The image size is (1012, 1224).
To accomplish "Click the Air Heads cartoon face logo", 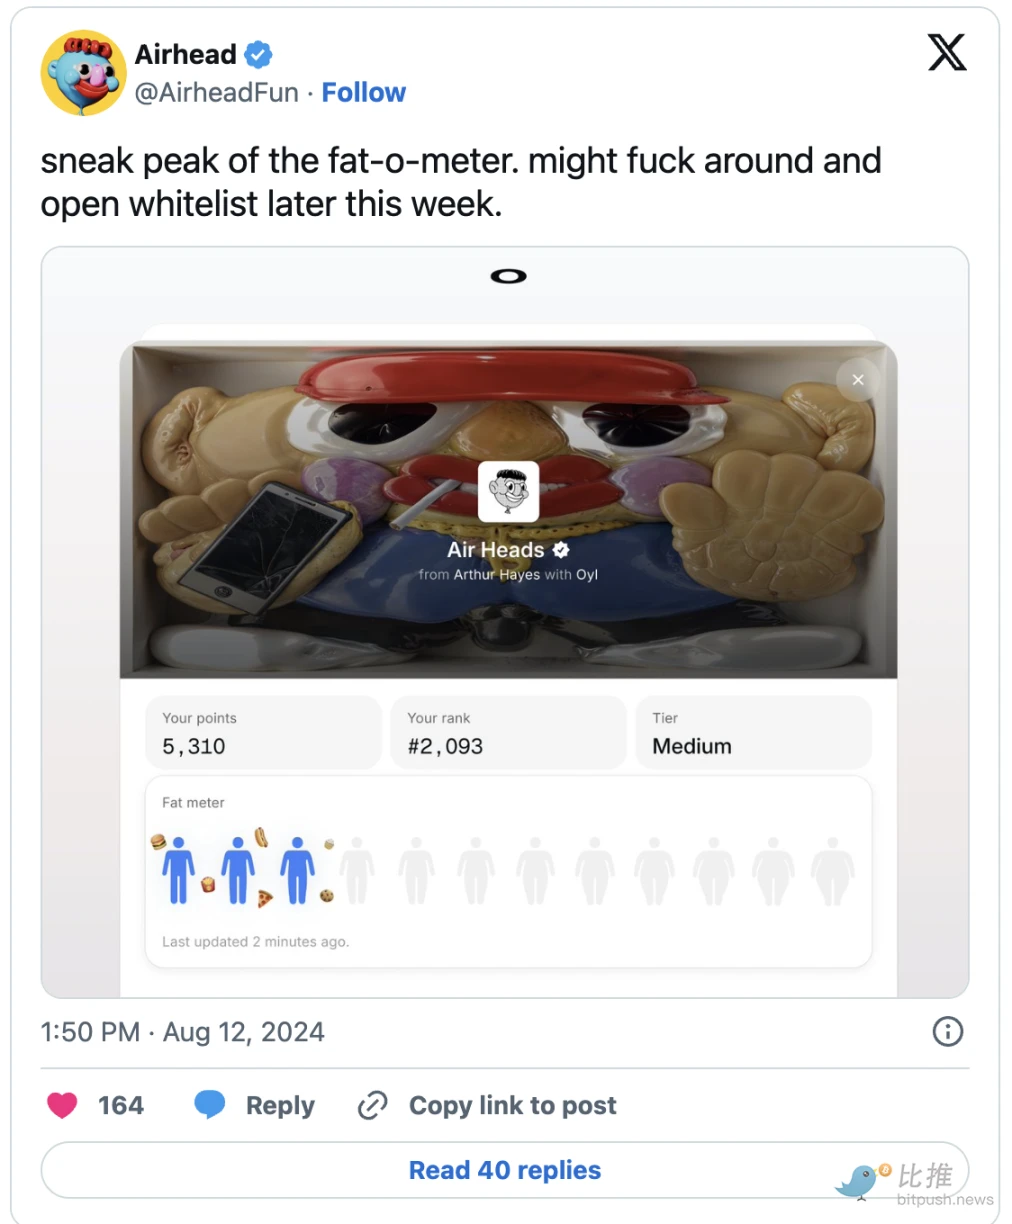I will click(508, 491).
